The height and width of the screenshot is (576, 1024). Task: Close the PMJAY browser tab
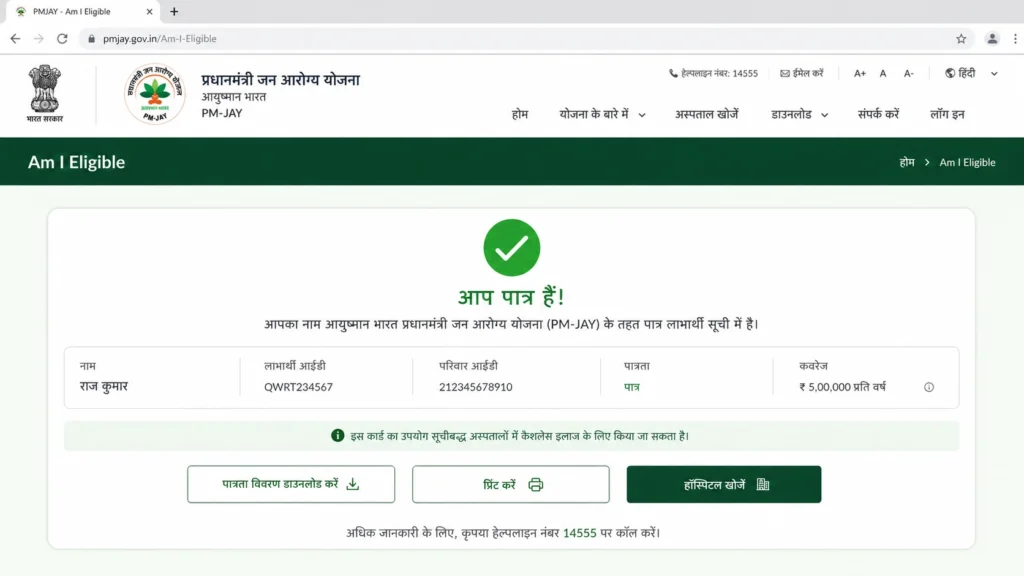click(149, 11)
